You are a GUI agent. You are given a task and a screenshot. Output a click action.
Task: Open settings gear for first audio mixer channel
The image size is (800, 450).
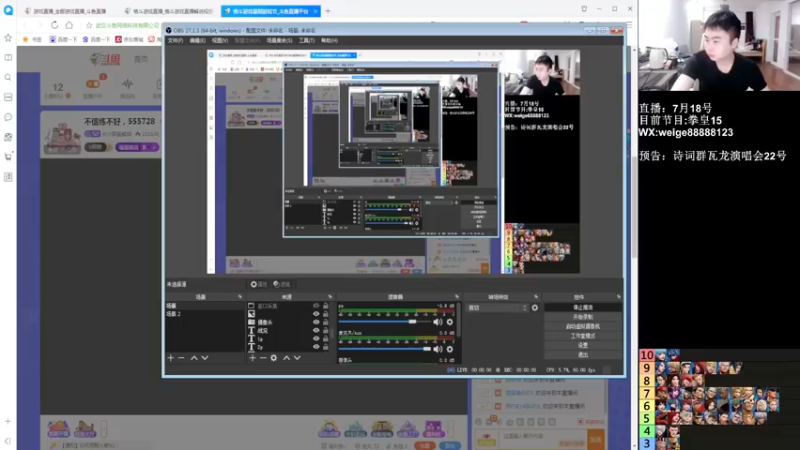point(449,322)
